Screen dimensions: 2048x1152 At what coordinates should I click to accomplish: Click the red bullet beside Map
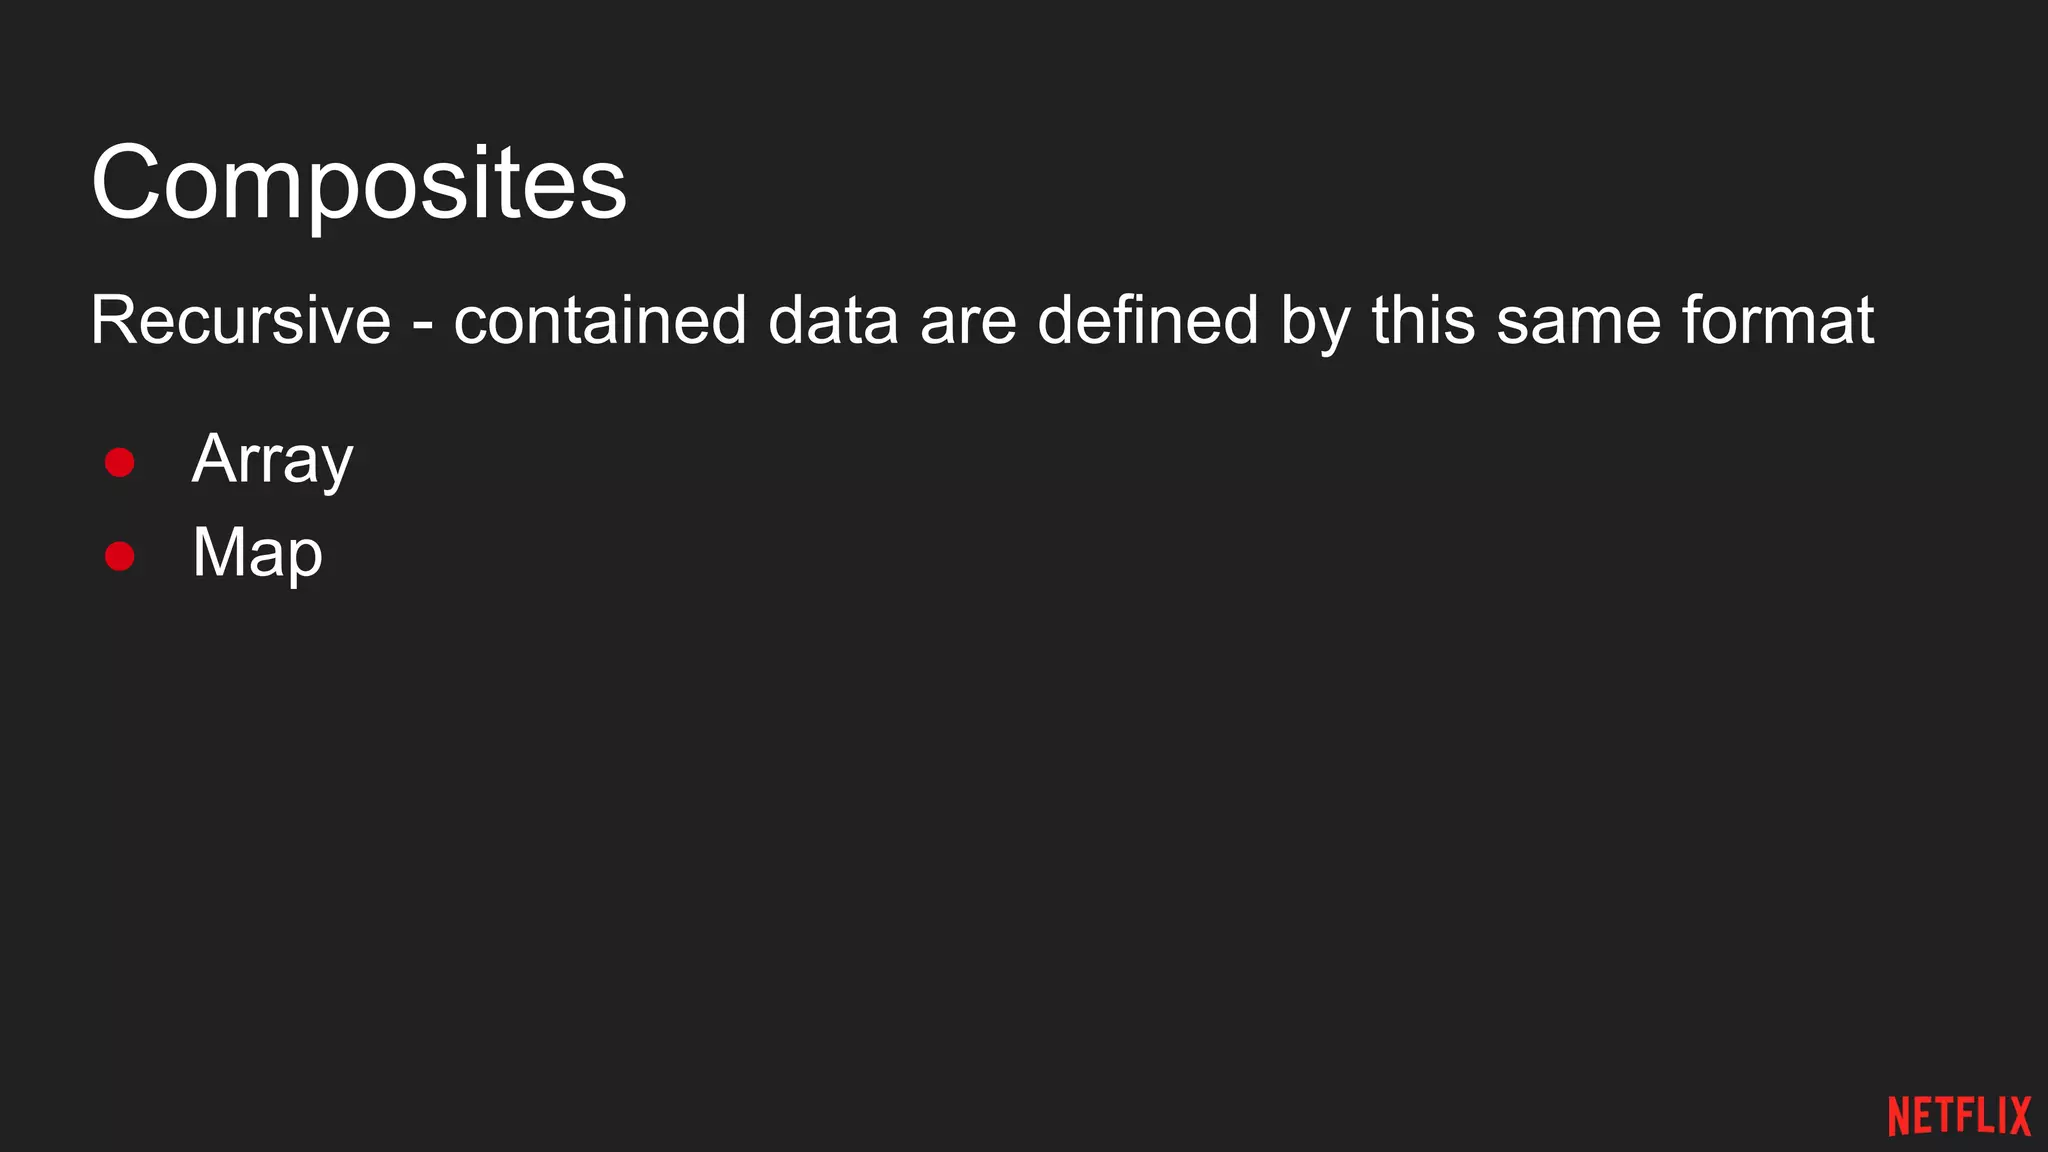[x=120, y=556]
